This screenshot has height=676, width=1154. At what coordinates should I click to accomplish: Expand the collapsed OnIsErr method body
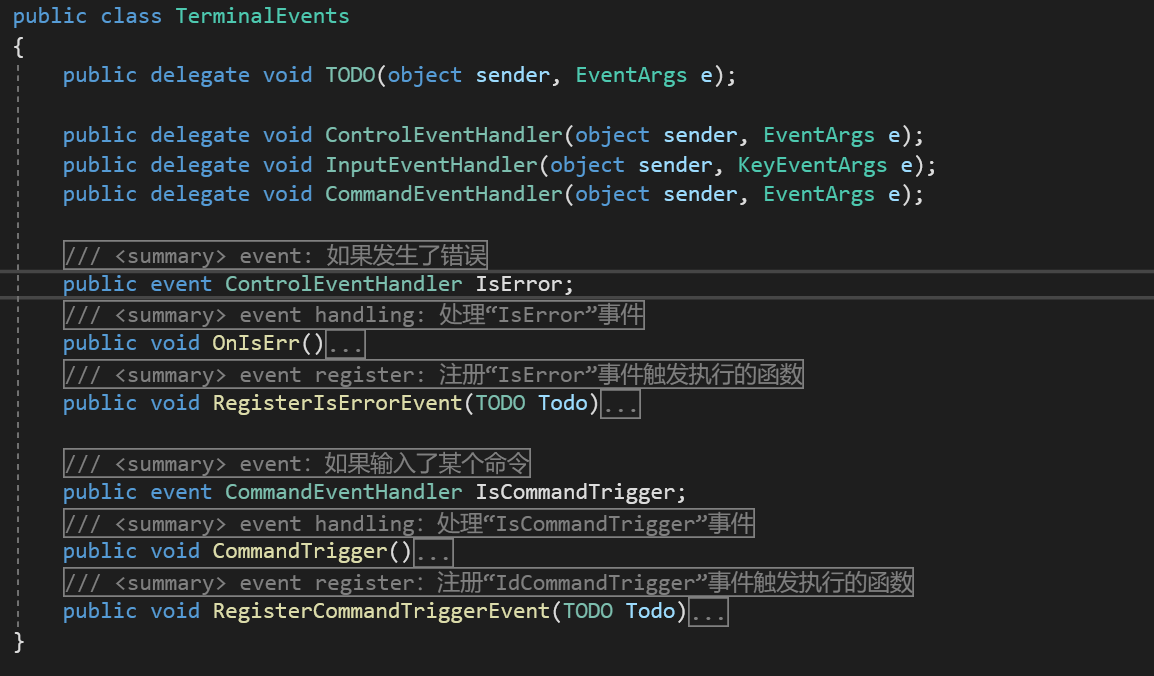point(345,344)
